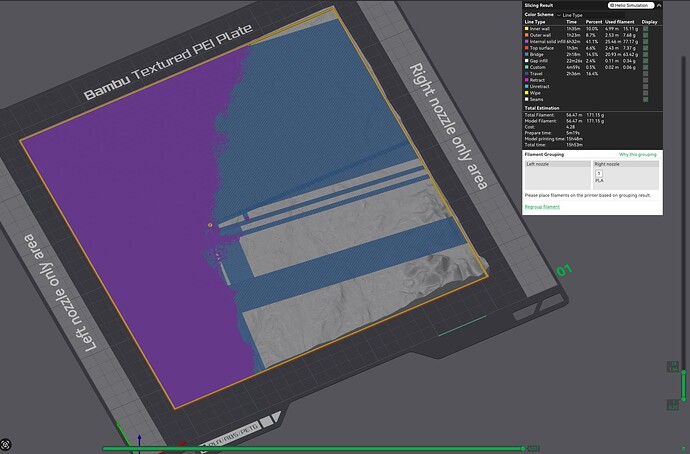Collapse the Slicing Result panel
Image resolution: width=690 pixels, height=454 pixels.
click(x=659, y=5)
